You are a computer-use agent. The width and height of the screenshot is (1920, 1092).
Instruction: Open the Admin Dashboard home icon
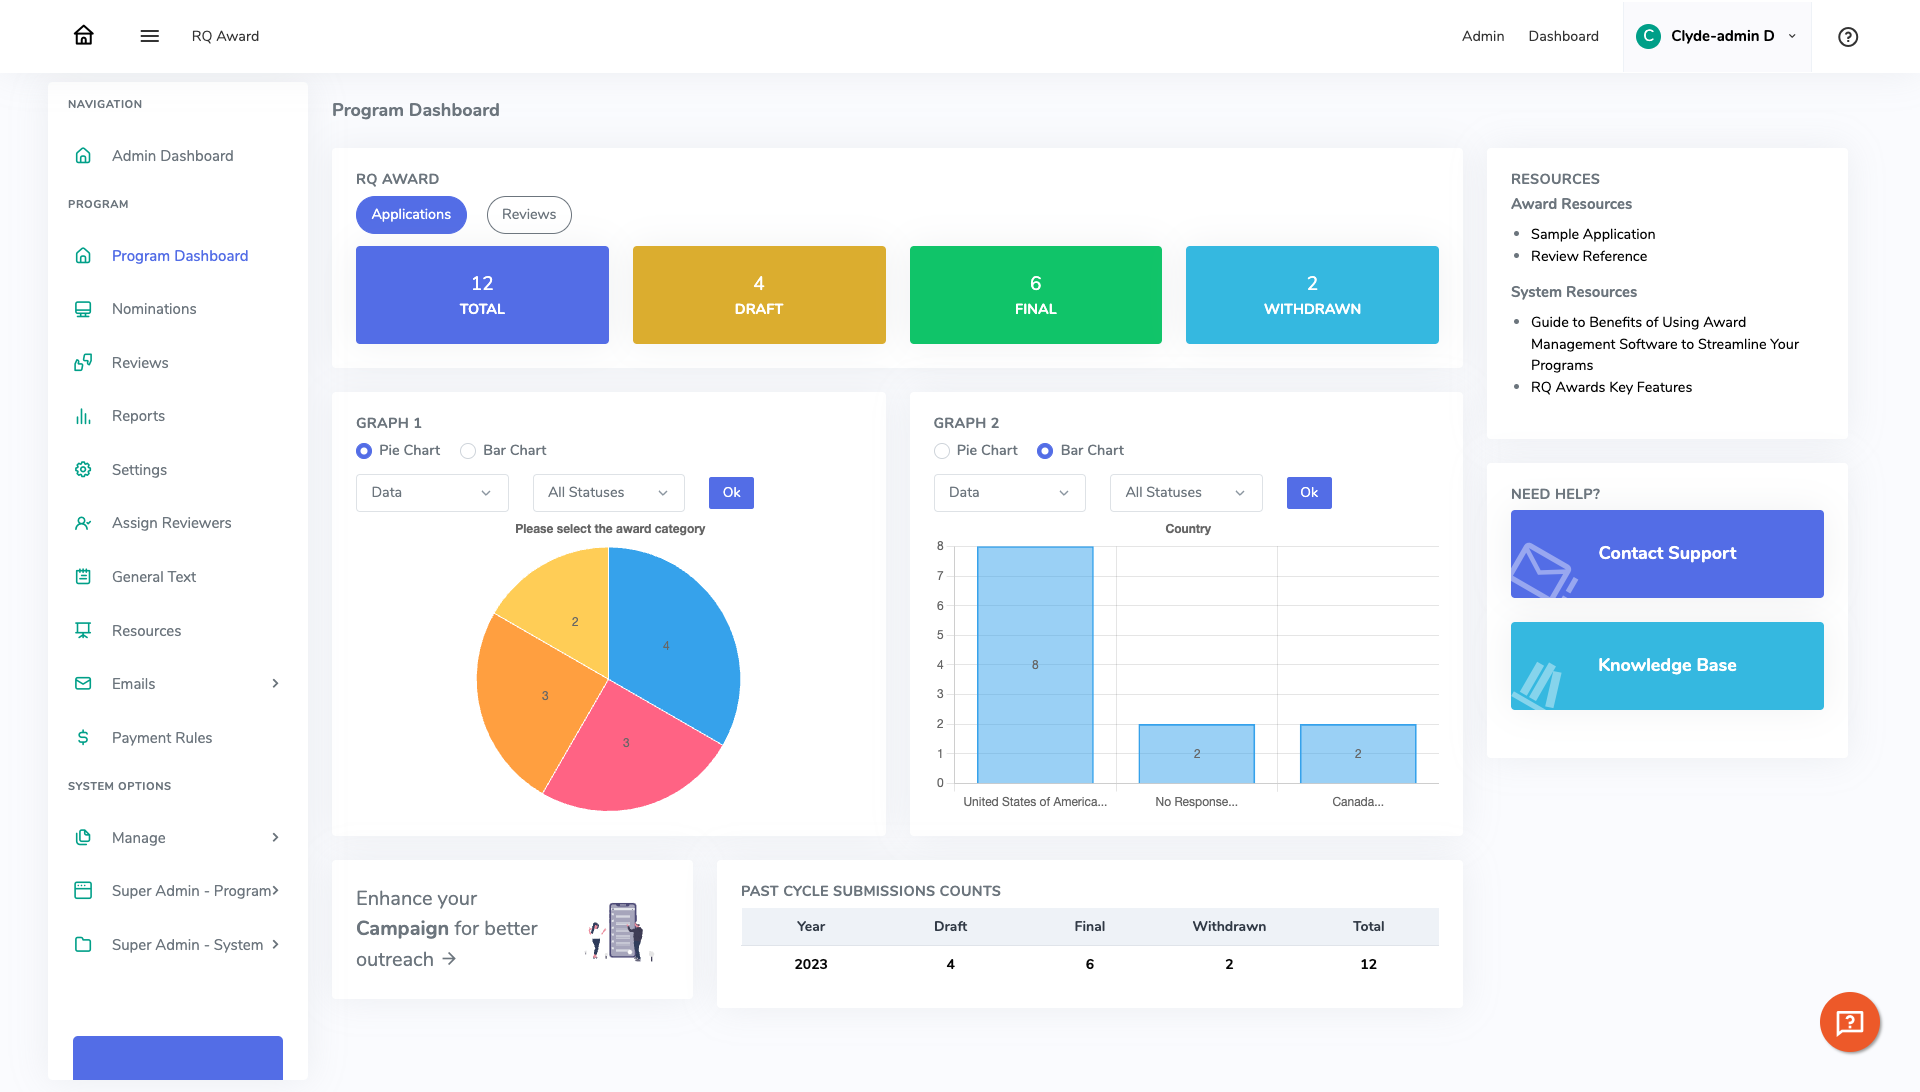84,155
